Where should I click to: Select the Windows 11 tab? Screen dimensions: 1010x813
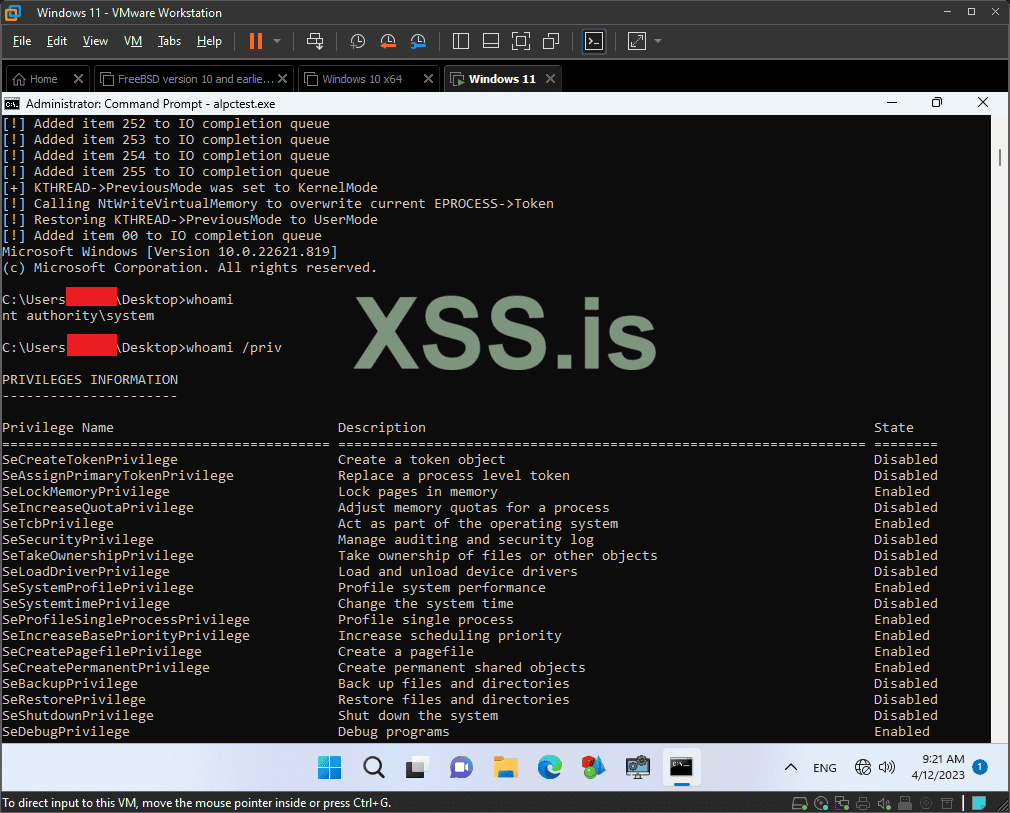[502, 79]
